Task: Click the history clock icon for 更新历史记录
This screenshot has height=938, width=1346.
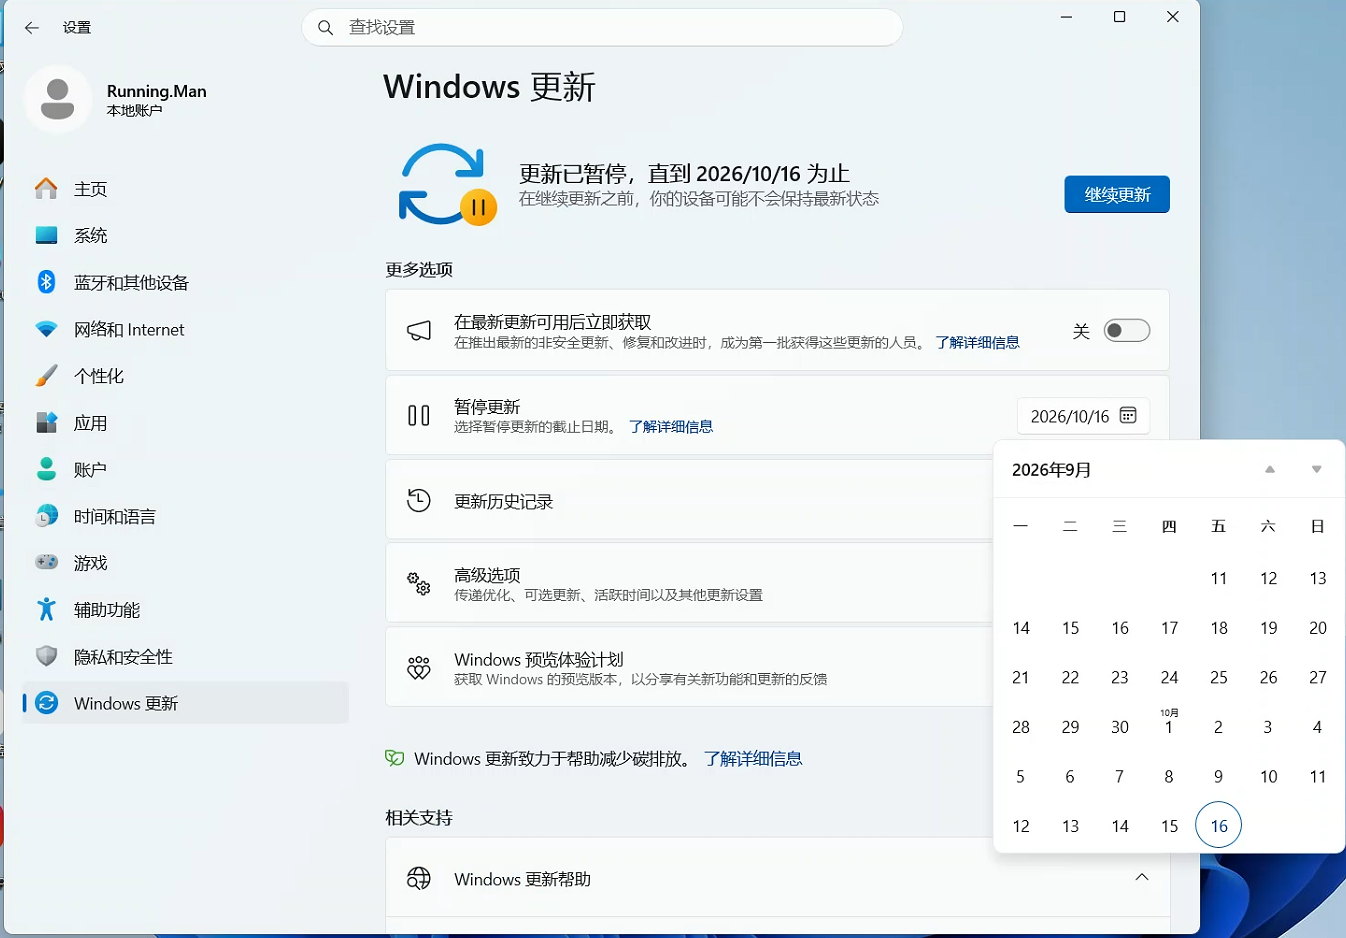Action: coord(419,500)
